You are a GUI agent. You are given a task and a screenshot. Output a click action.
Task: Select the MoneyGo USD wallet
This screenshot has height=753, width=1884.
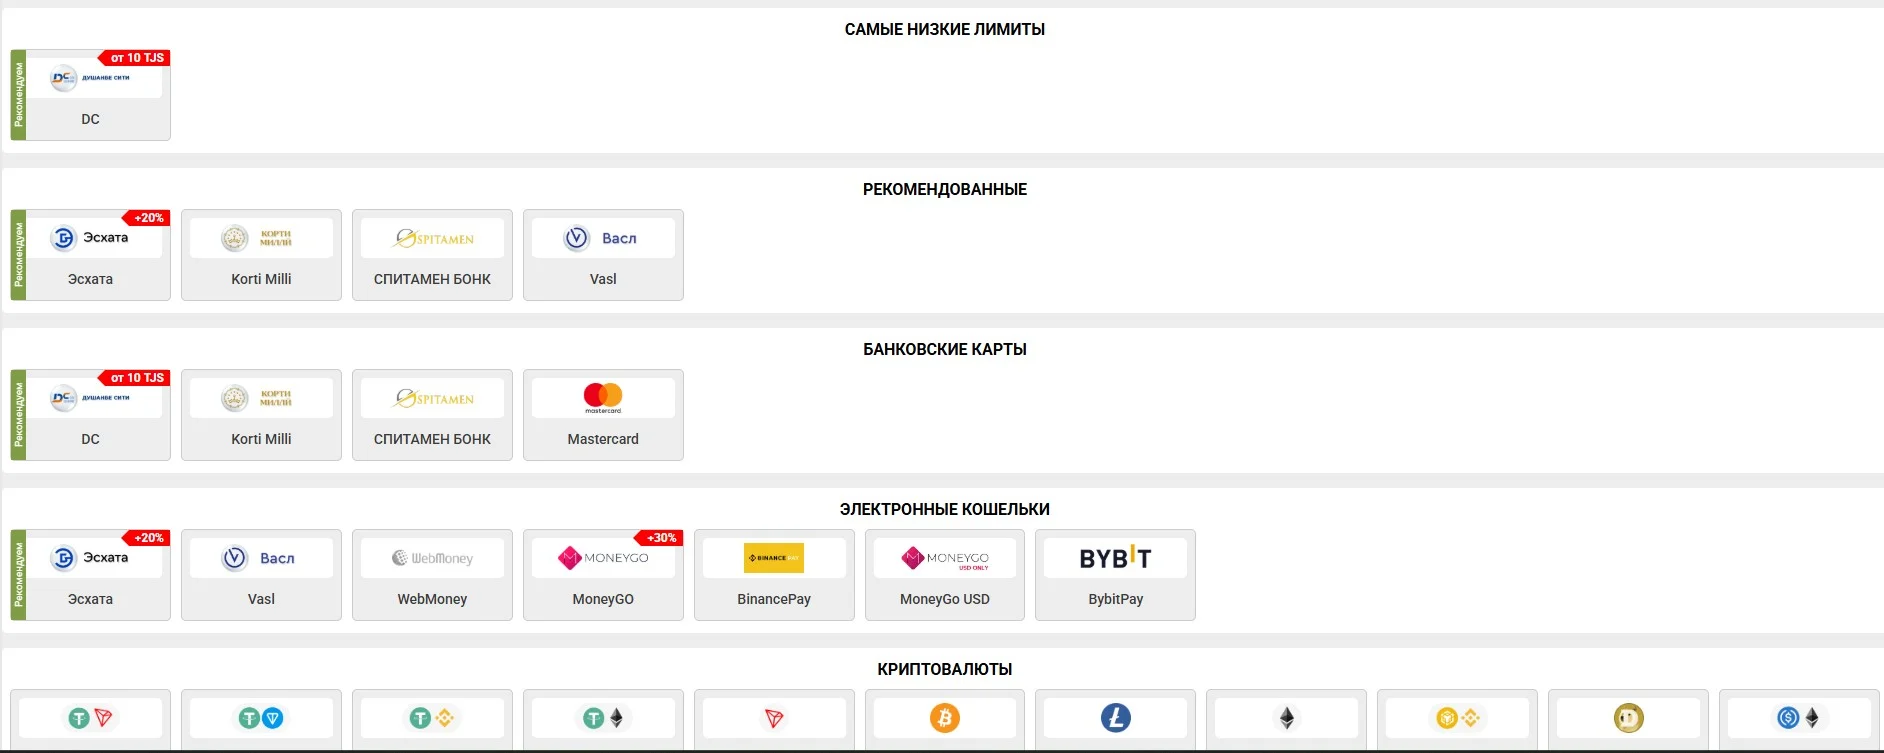point(945,575)
